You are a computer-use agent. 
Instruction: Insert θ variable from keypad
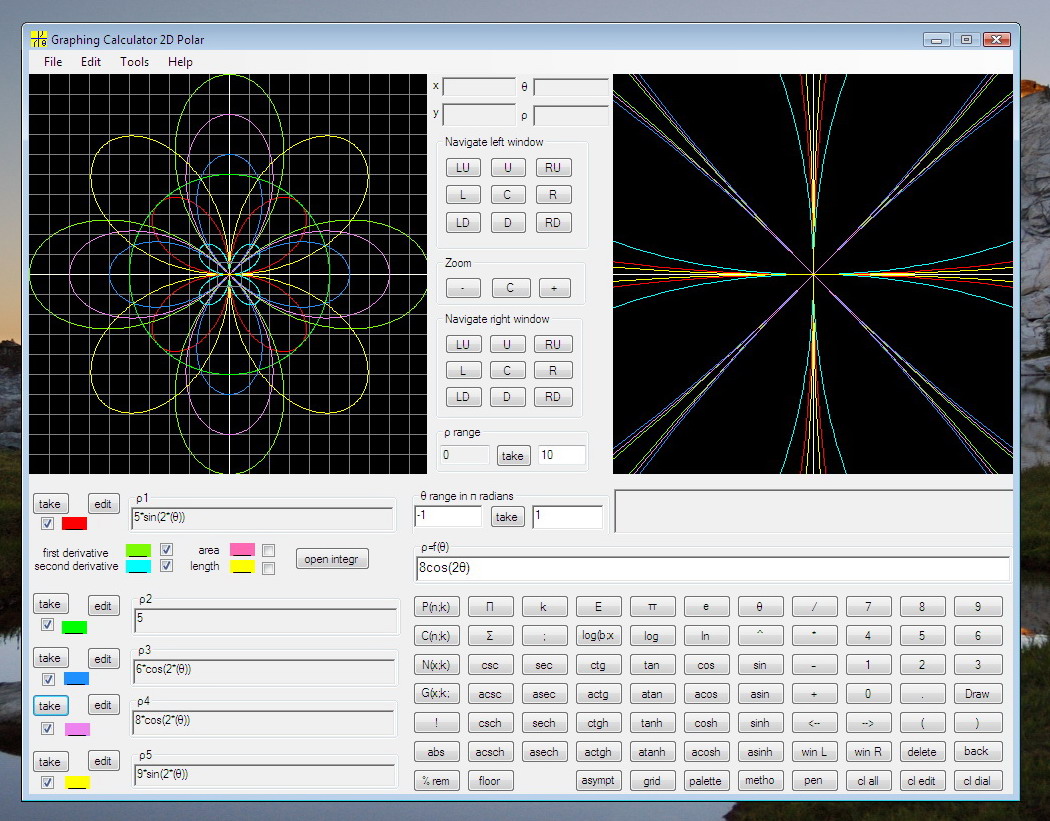(x=759, y=607)
